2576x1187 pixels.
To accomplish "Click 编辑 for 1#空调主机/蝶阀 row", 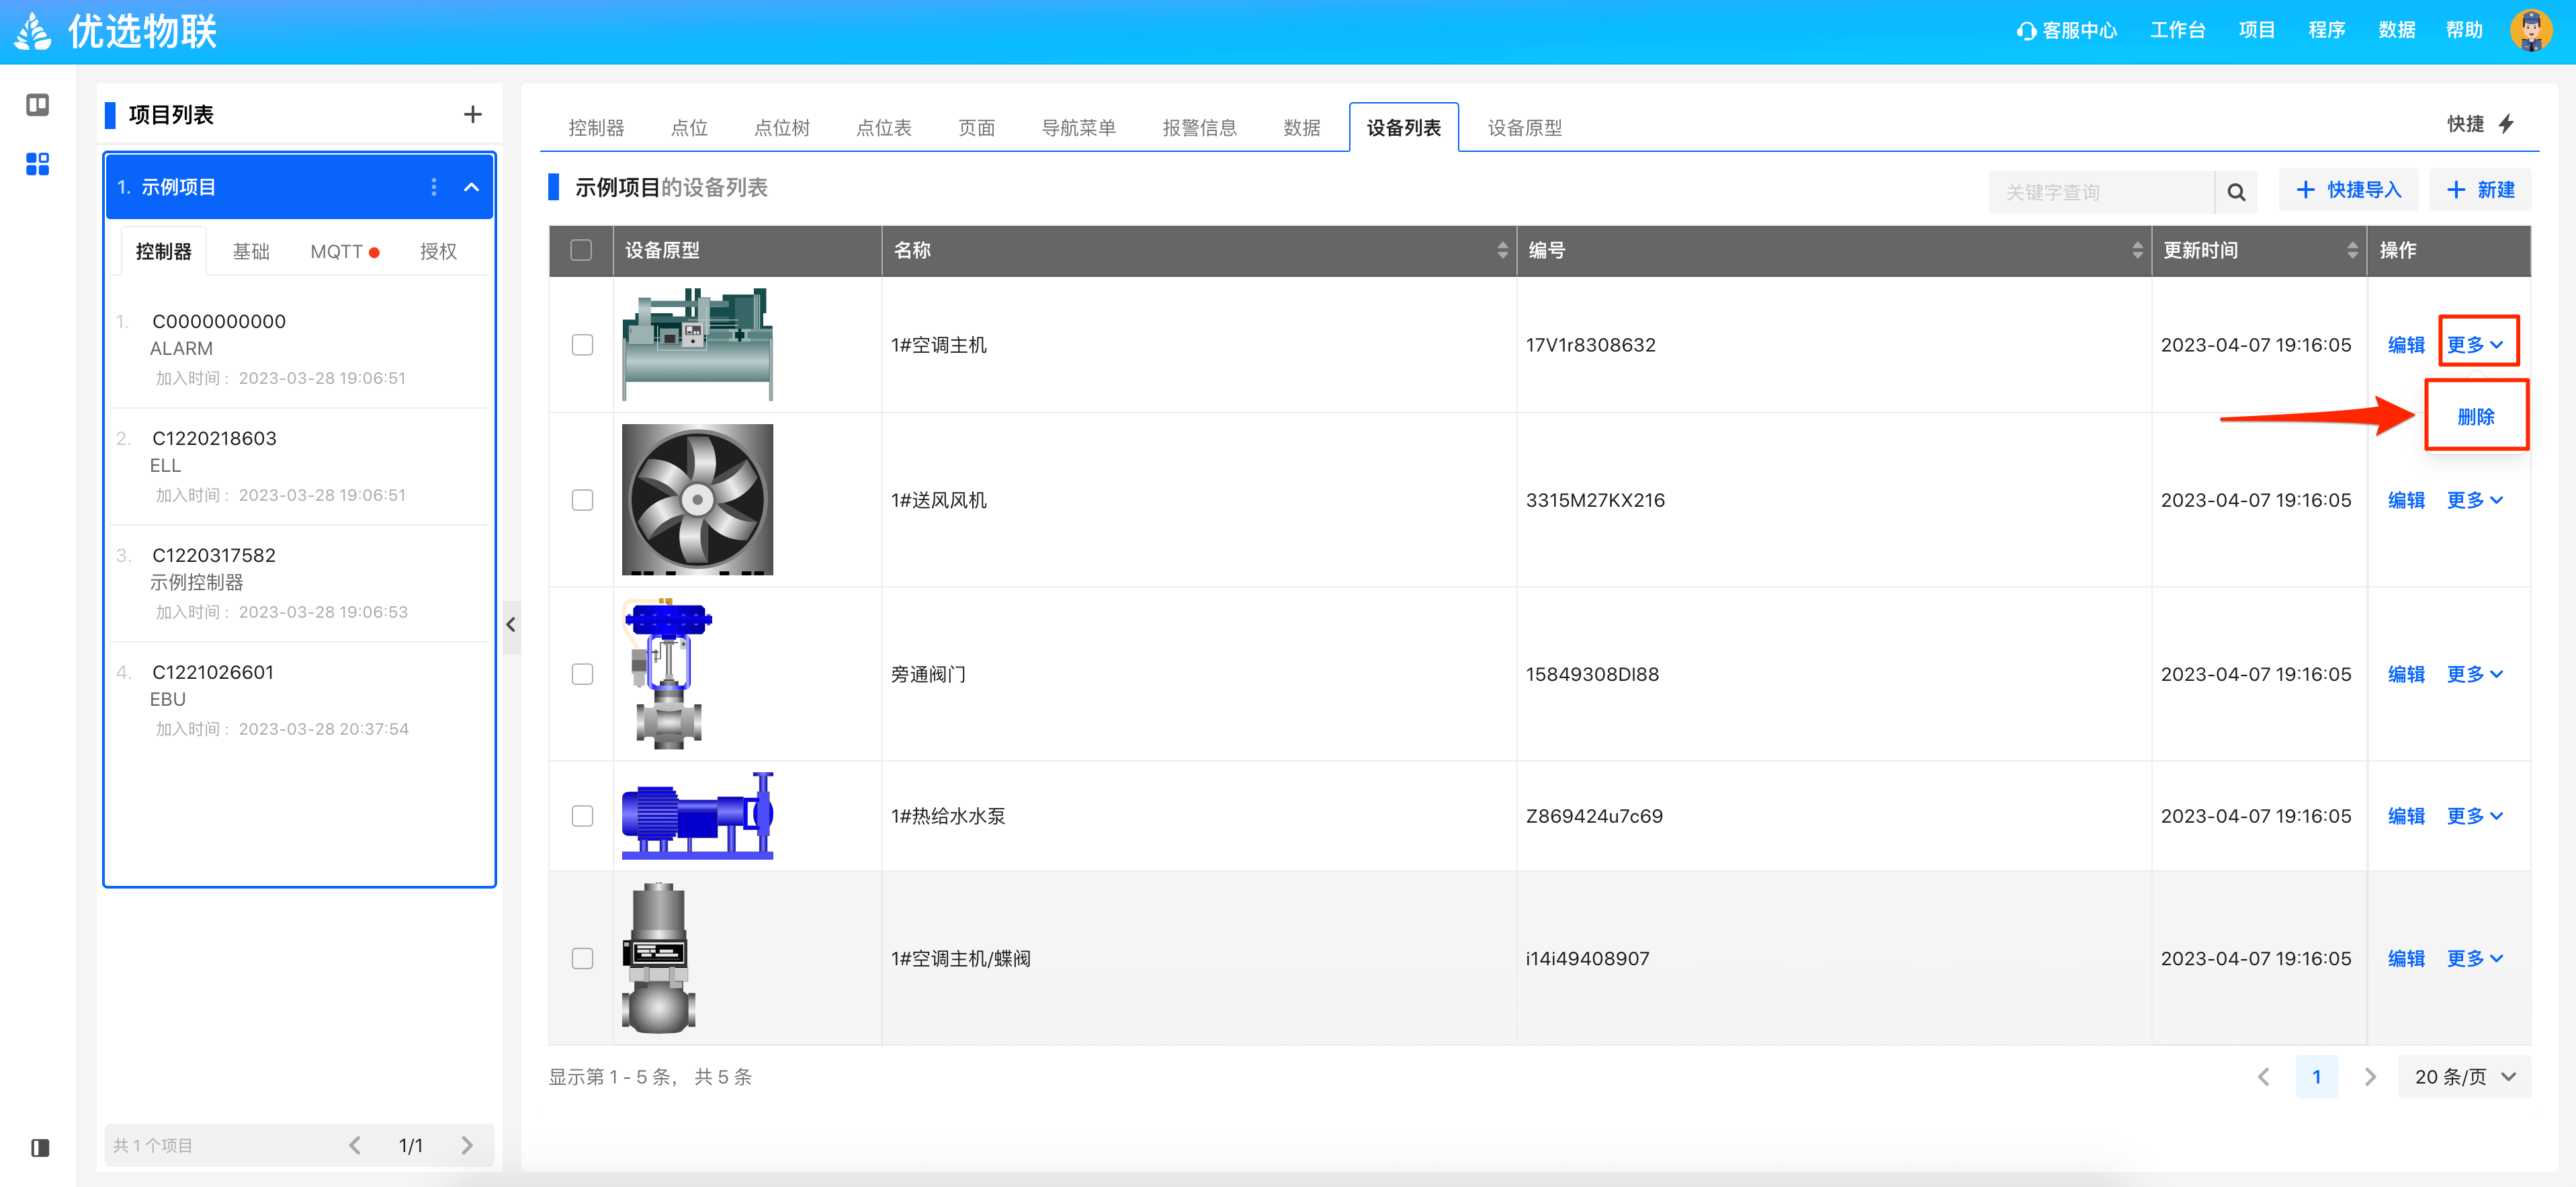I will point(2406,958).
